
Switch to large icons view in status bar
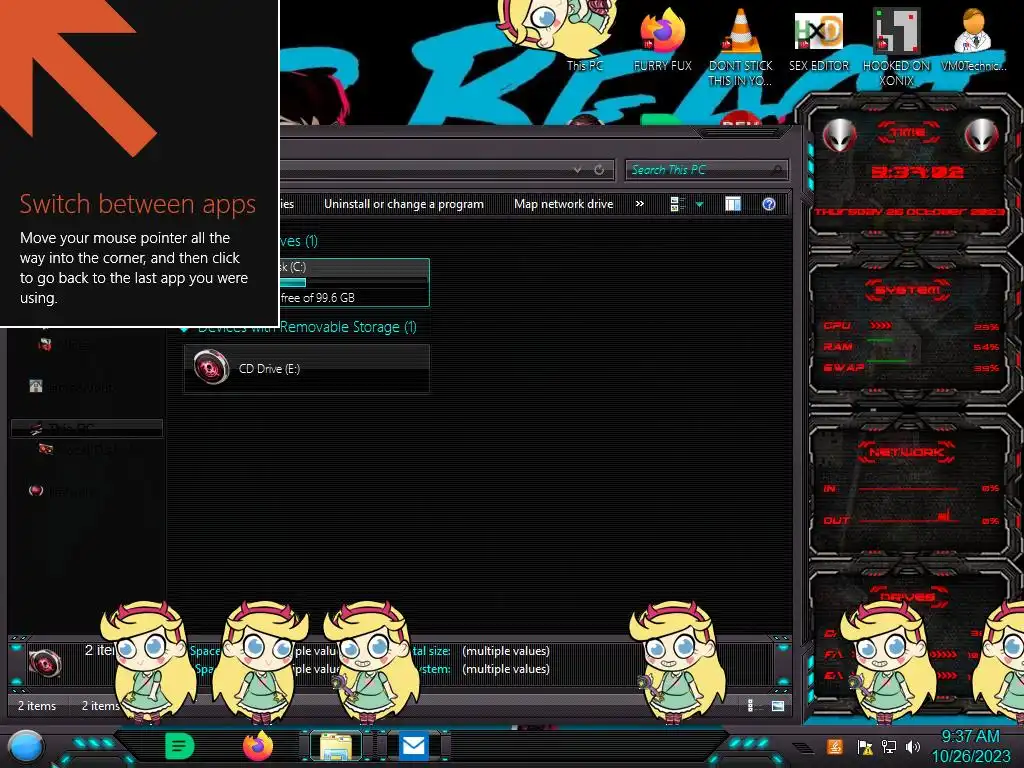pyautogui.click(x=777, y=705)
